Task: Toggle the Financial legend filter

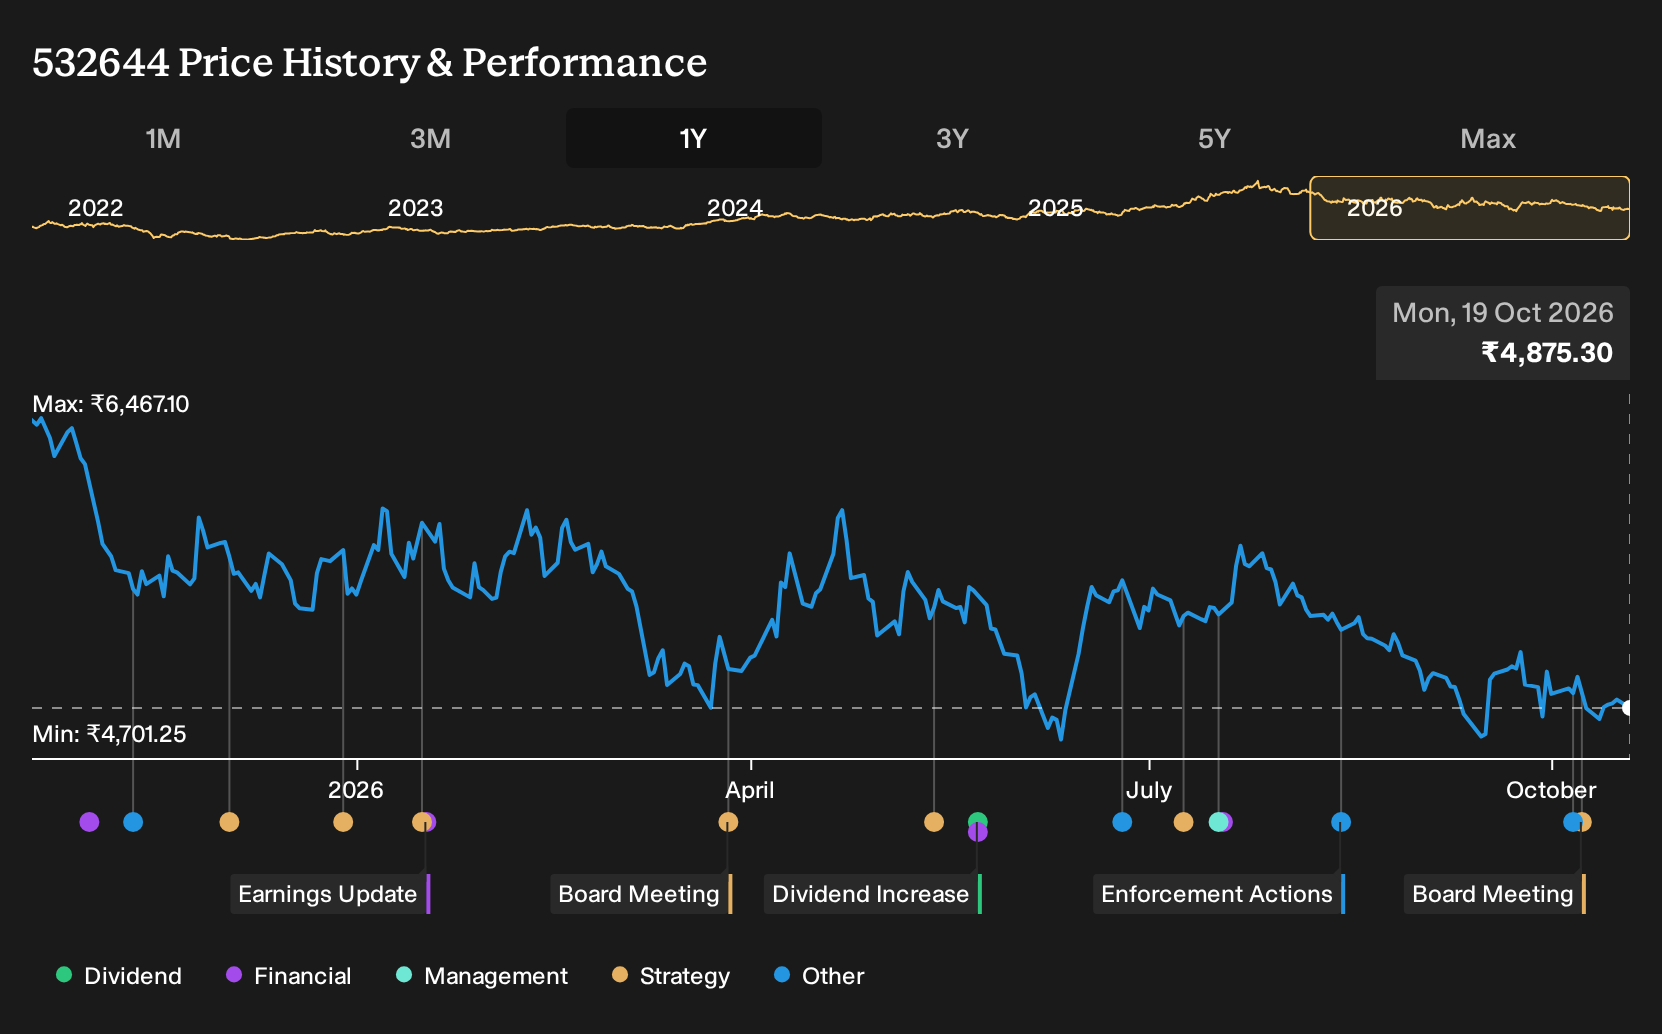Action: pos(288,976)
